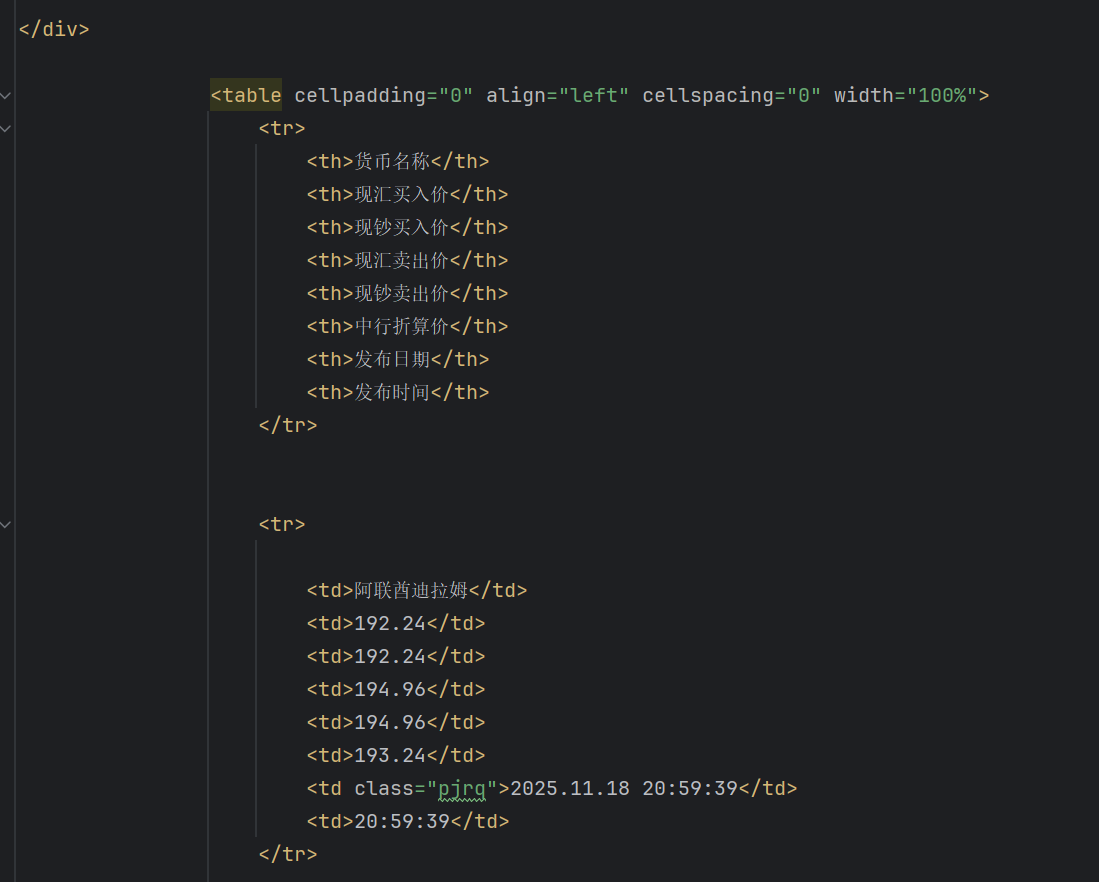
Task: Click the closing div tag
Action: [54, 29]
